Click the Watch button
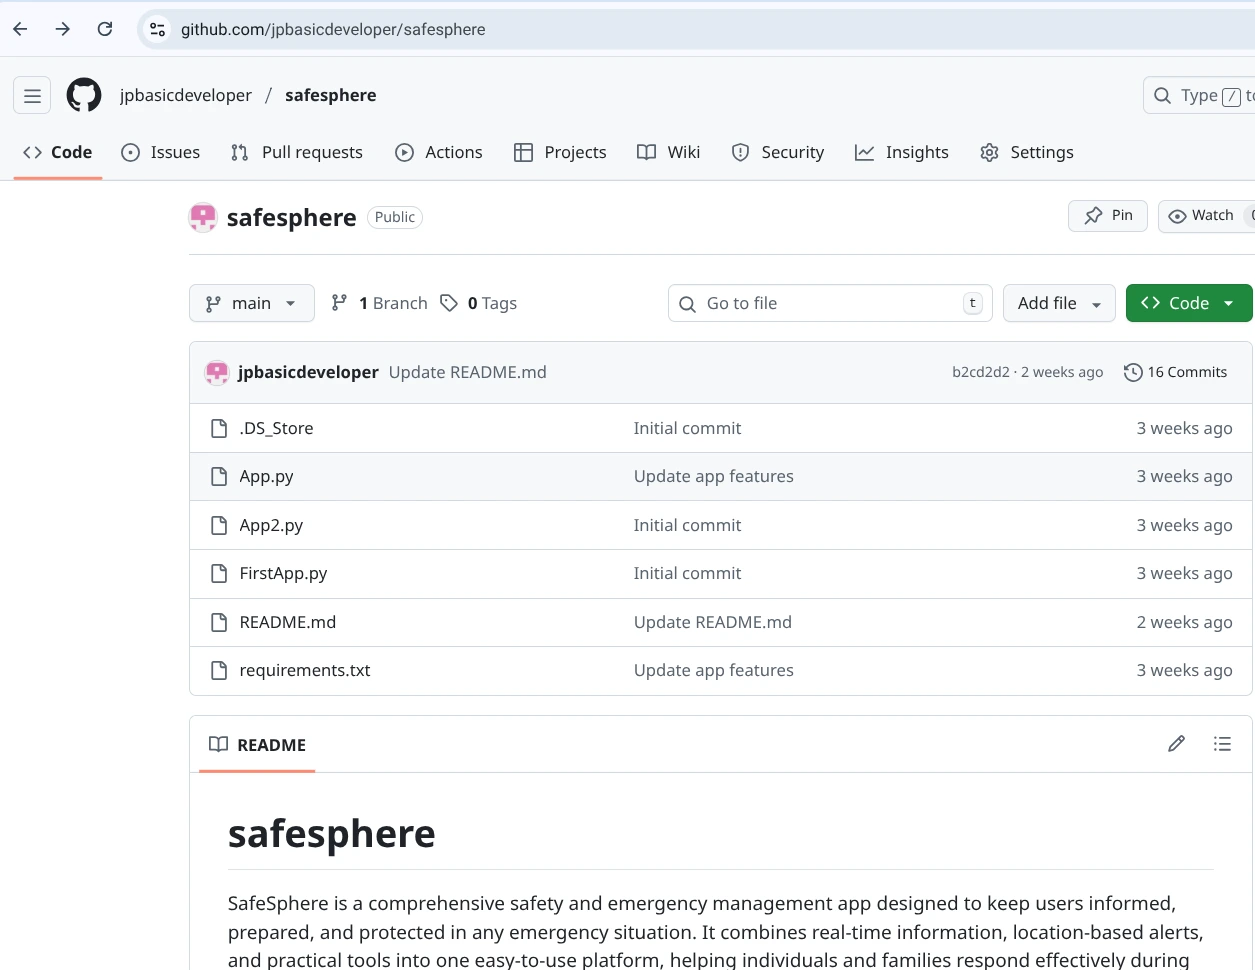The width and height of the screenshot is (1255, 970). (1205, 216)
